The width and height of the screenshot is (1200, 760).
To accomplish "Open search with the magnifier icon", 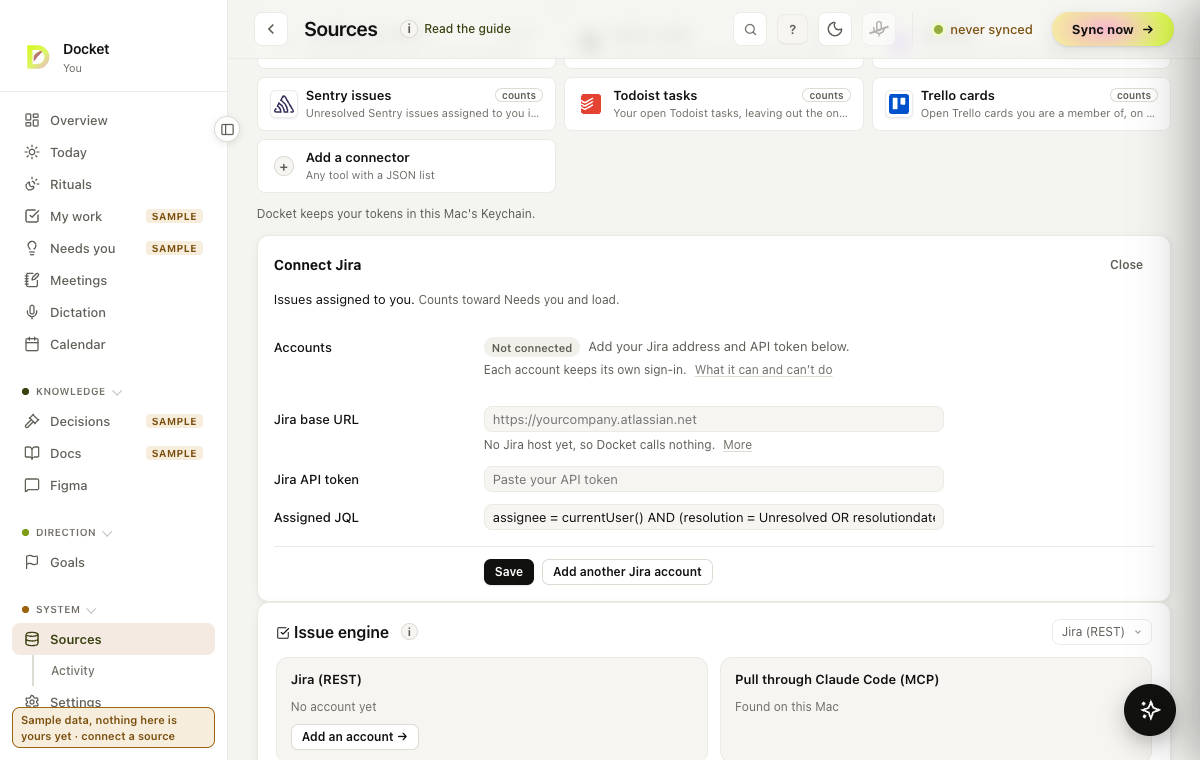I will (x=750, y=29).
